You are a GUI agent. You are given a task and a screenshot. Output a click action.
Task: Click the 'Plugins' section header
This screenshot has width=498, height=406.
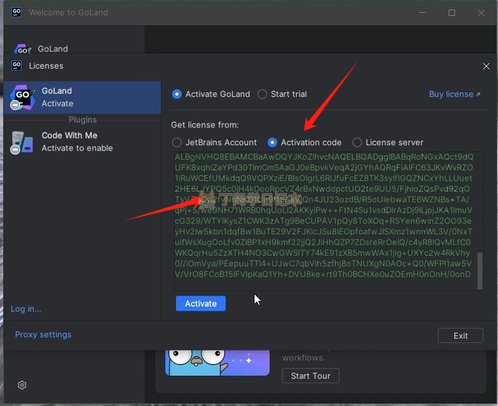click(83, 120)
